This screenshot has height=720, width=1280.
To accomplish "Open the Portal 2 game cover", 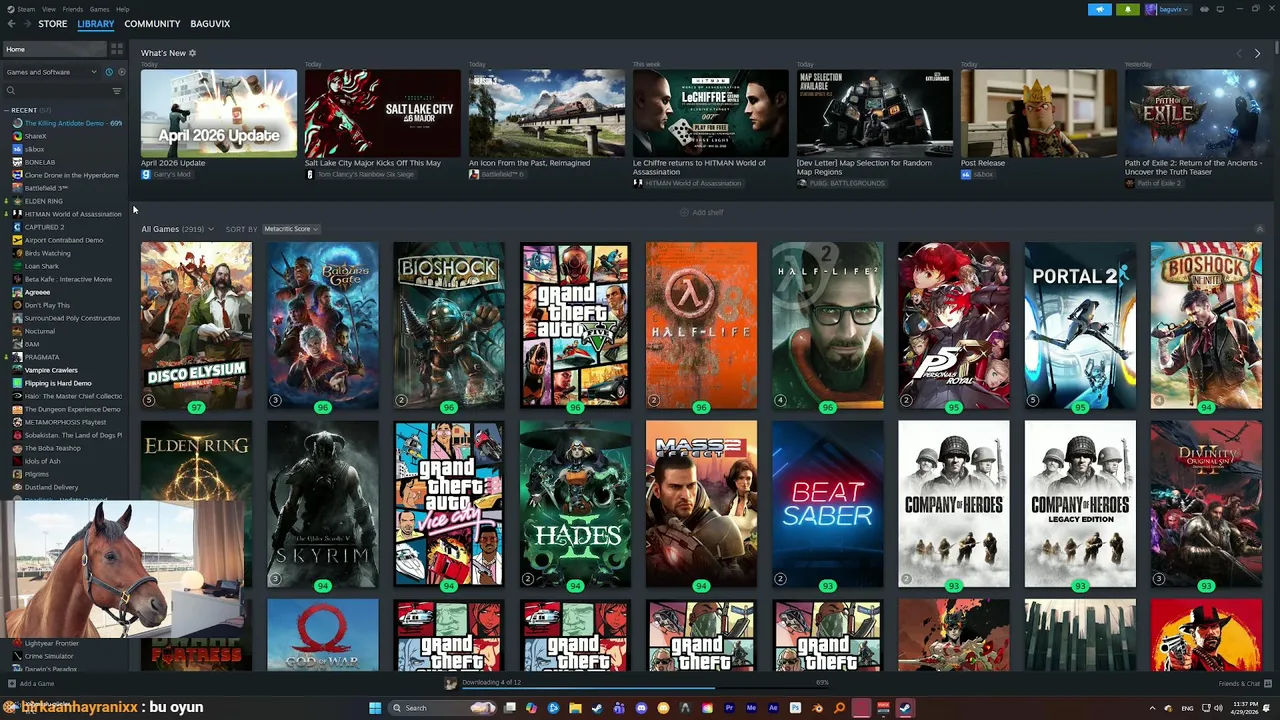I will click(1080, 325).
